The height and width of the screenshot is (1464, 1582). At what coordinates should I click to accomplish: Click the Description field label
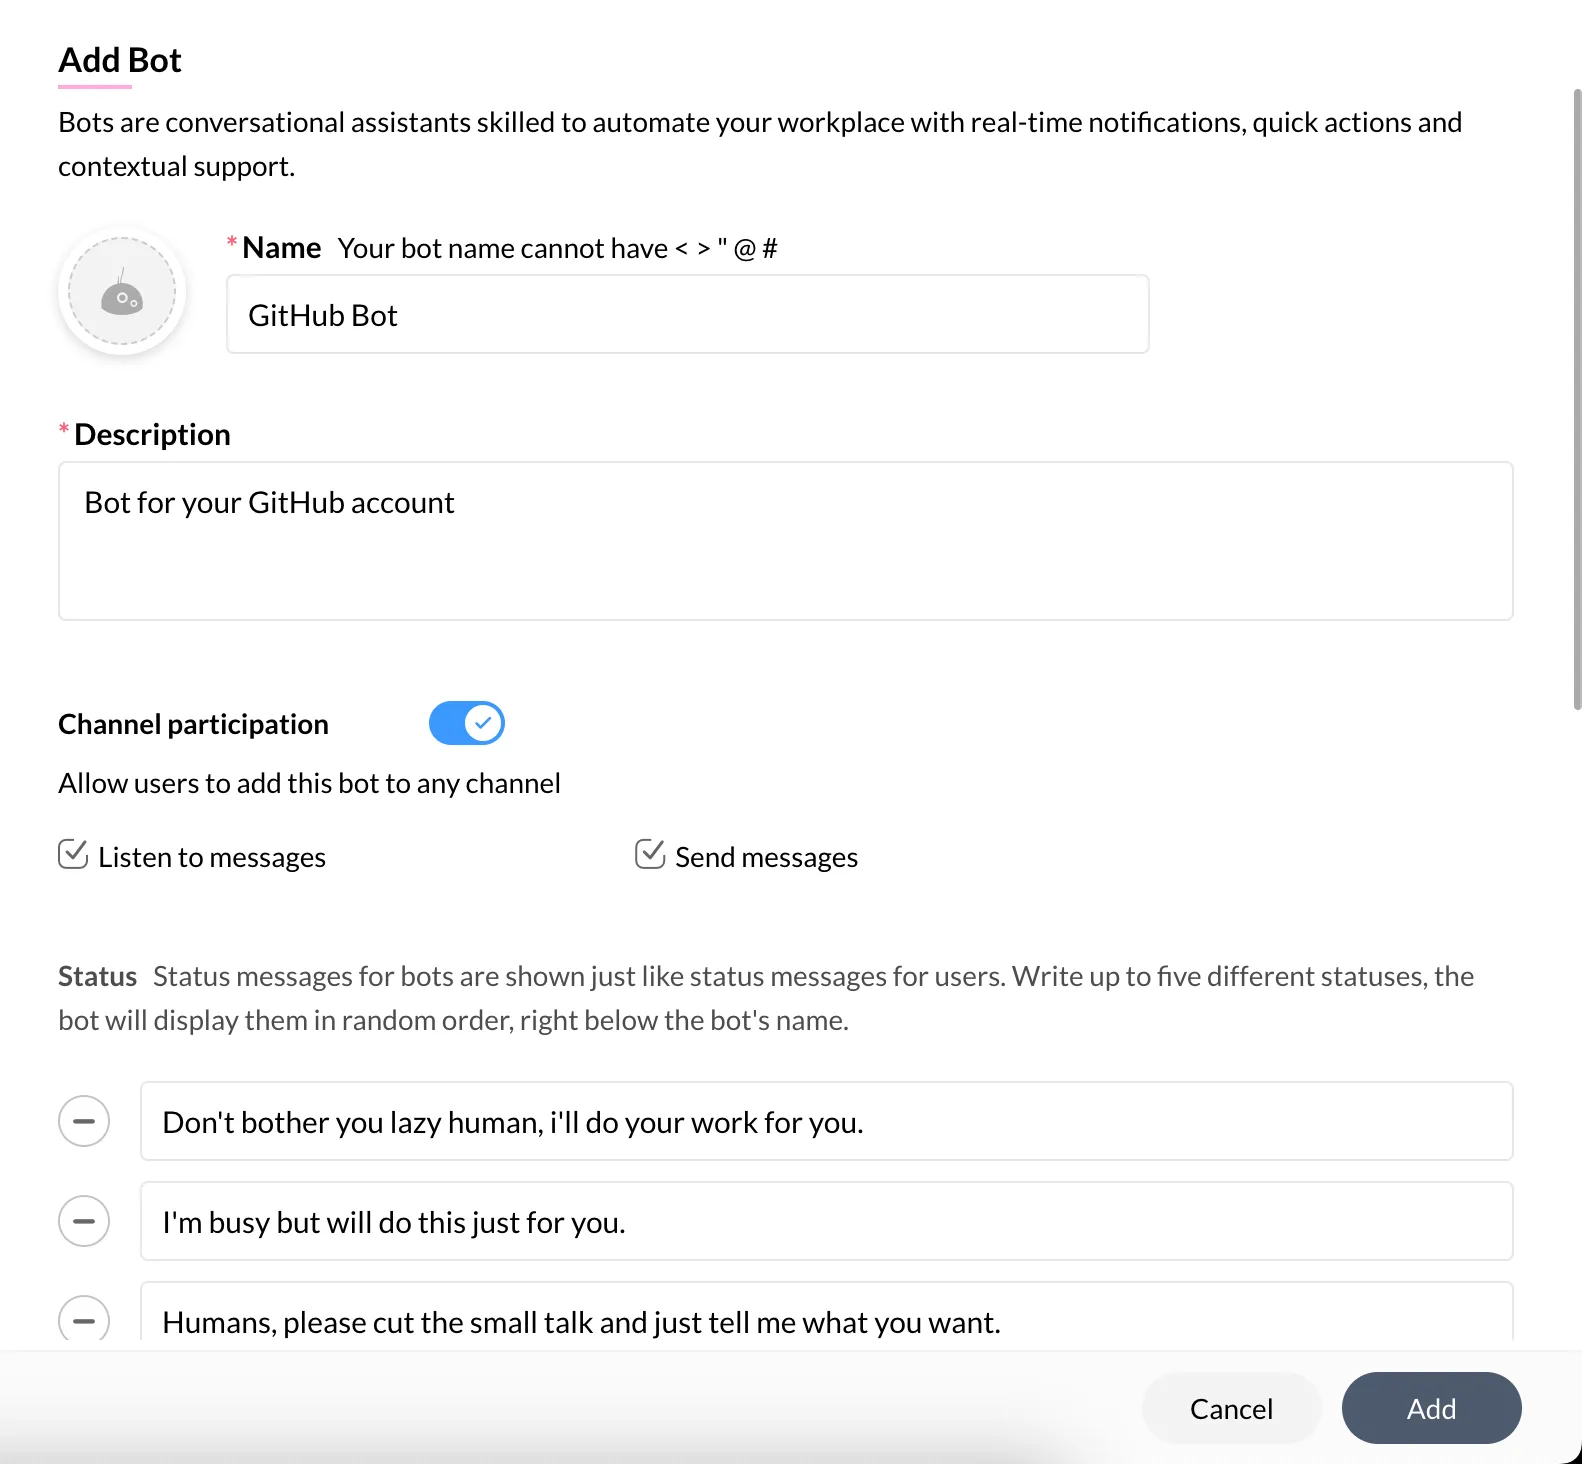[152, 435]
